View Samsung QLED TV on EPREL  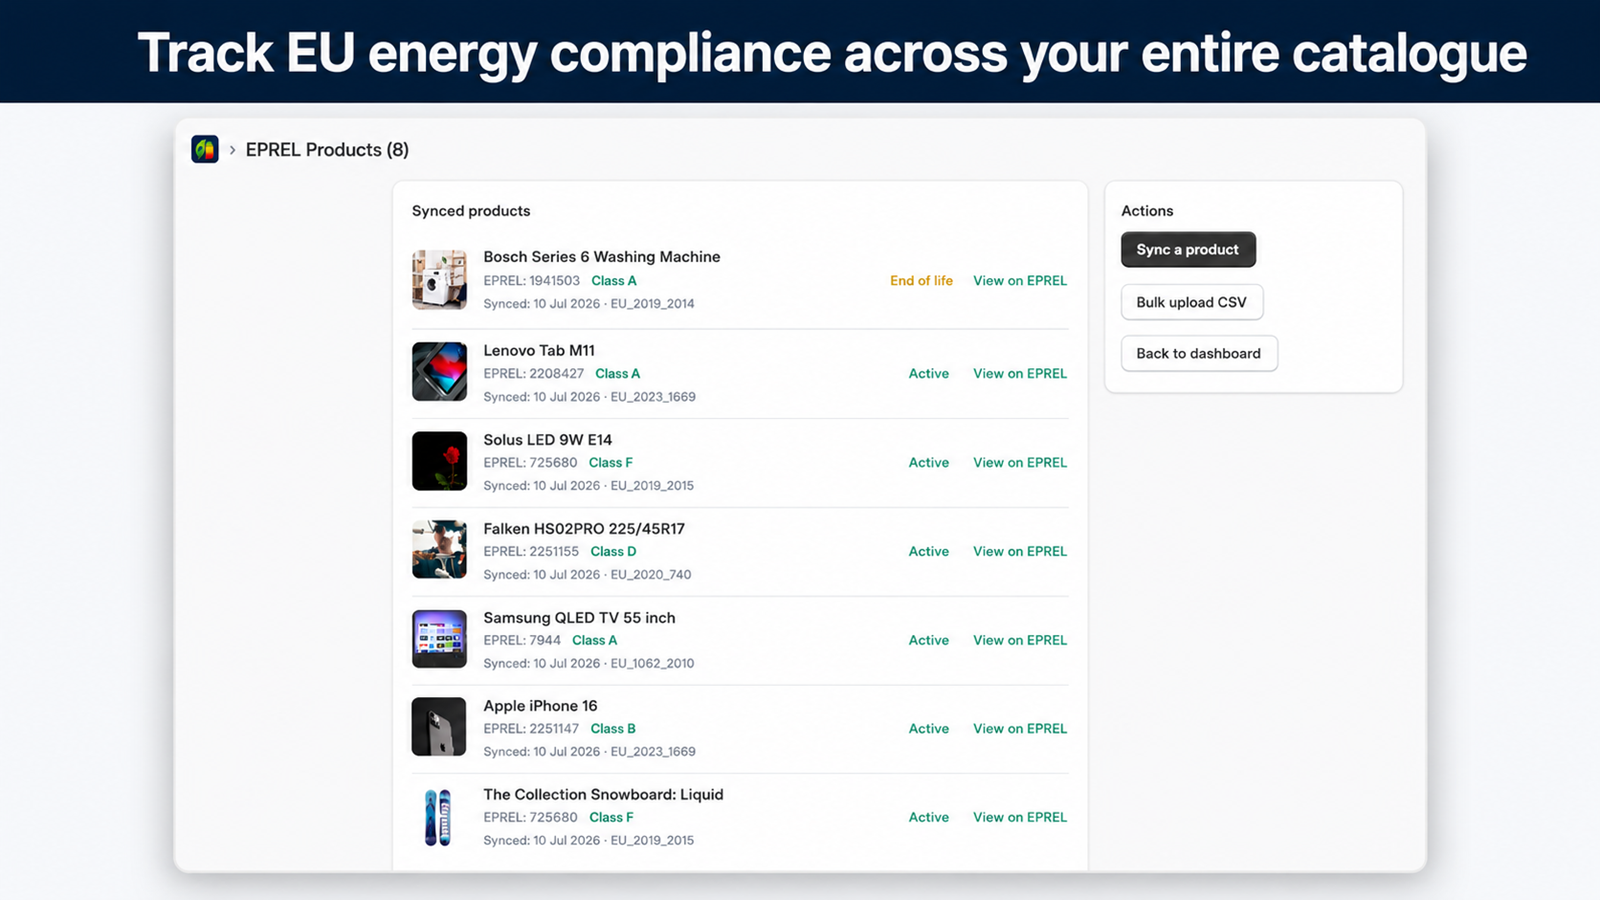click(1020, 641)
